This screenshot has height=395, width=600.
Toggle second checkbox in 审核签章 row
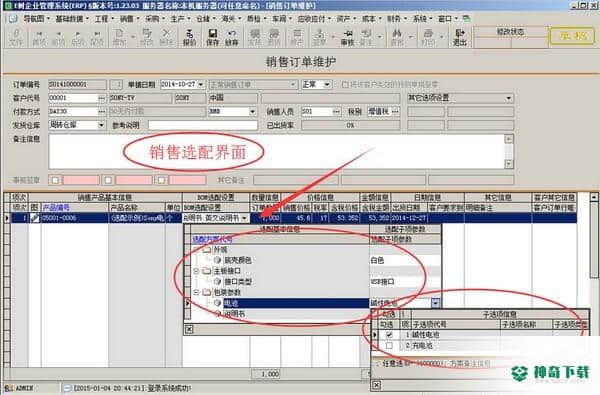pos(108,180)
